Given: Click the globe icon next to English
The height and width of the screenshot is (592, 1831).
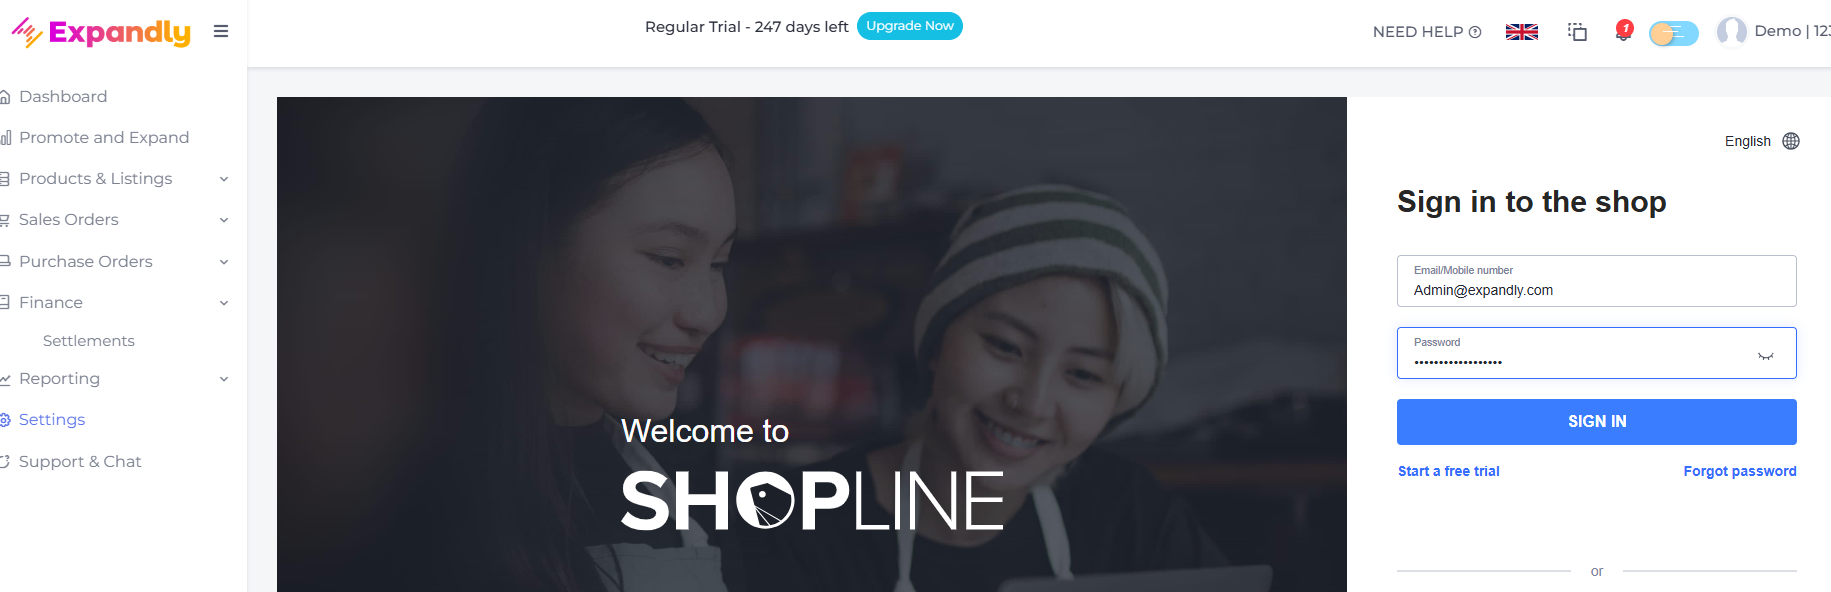Looking at the screenshot, I should tap(1790, 141).
